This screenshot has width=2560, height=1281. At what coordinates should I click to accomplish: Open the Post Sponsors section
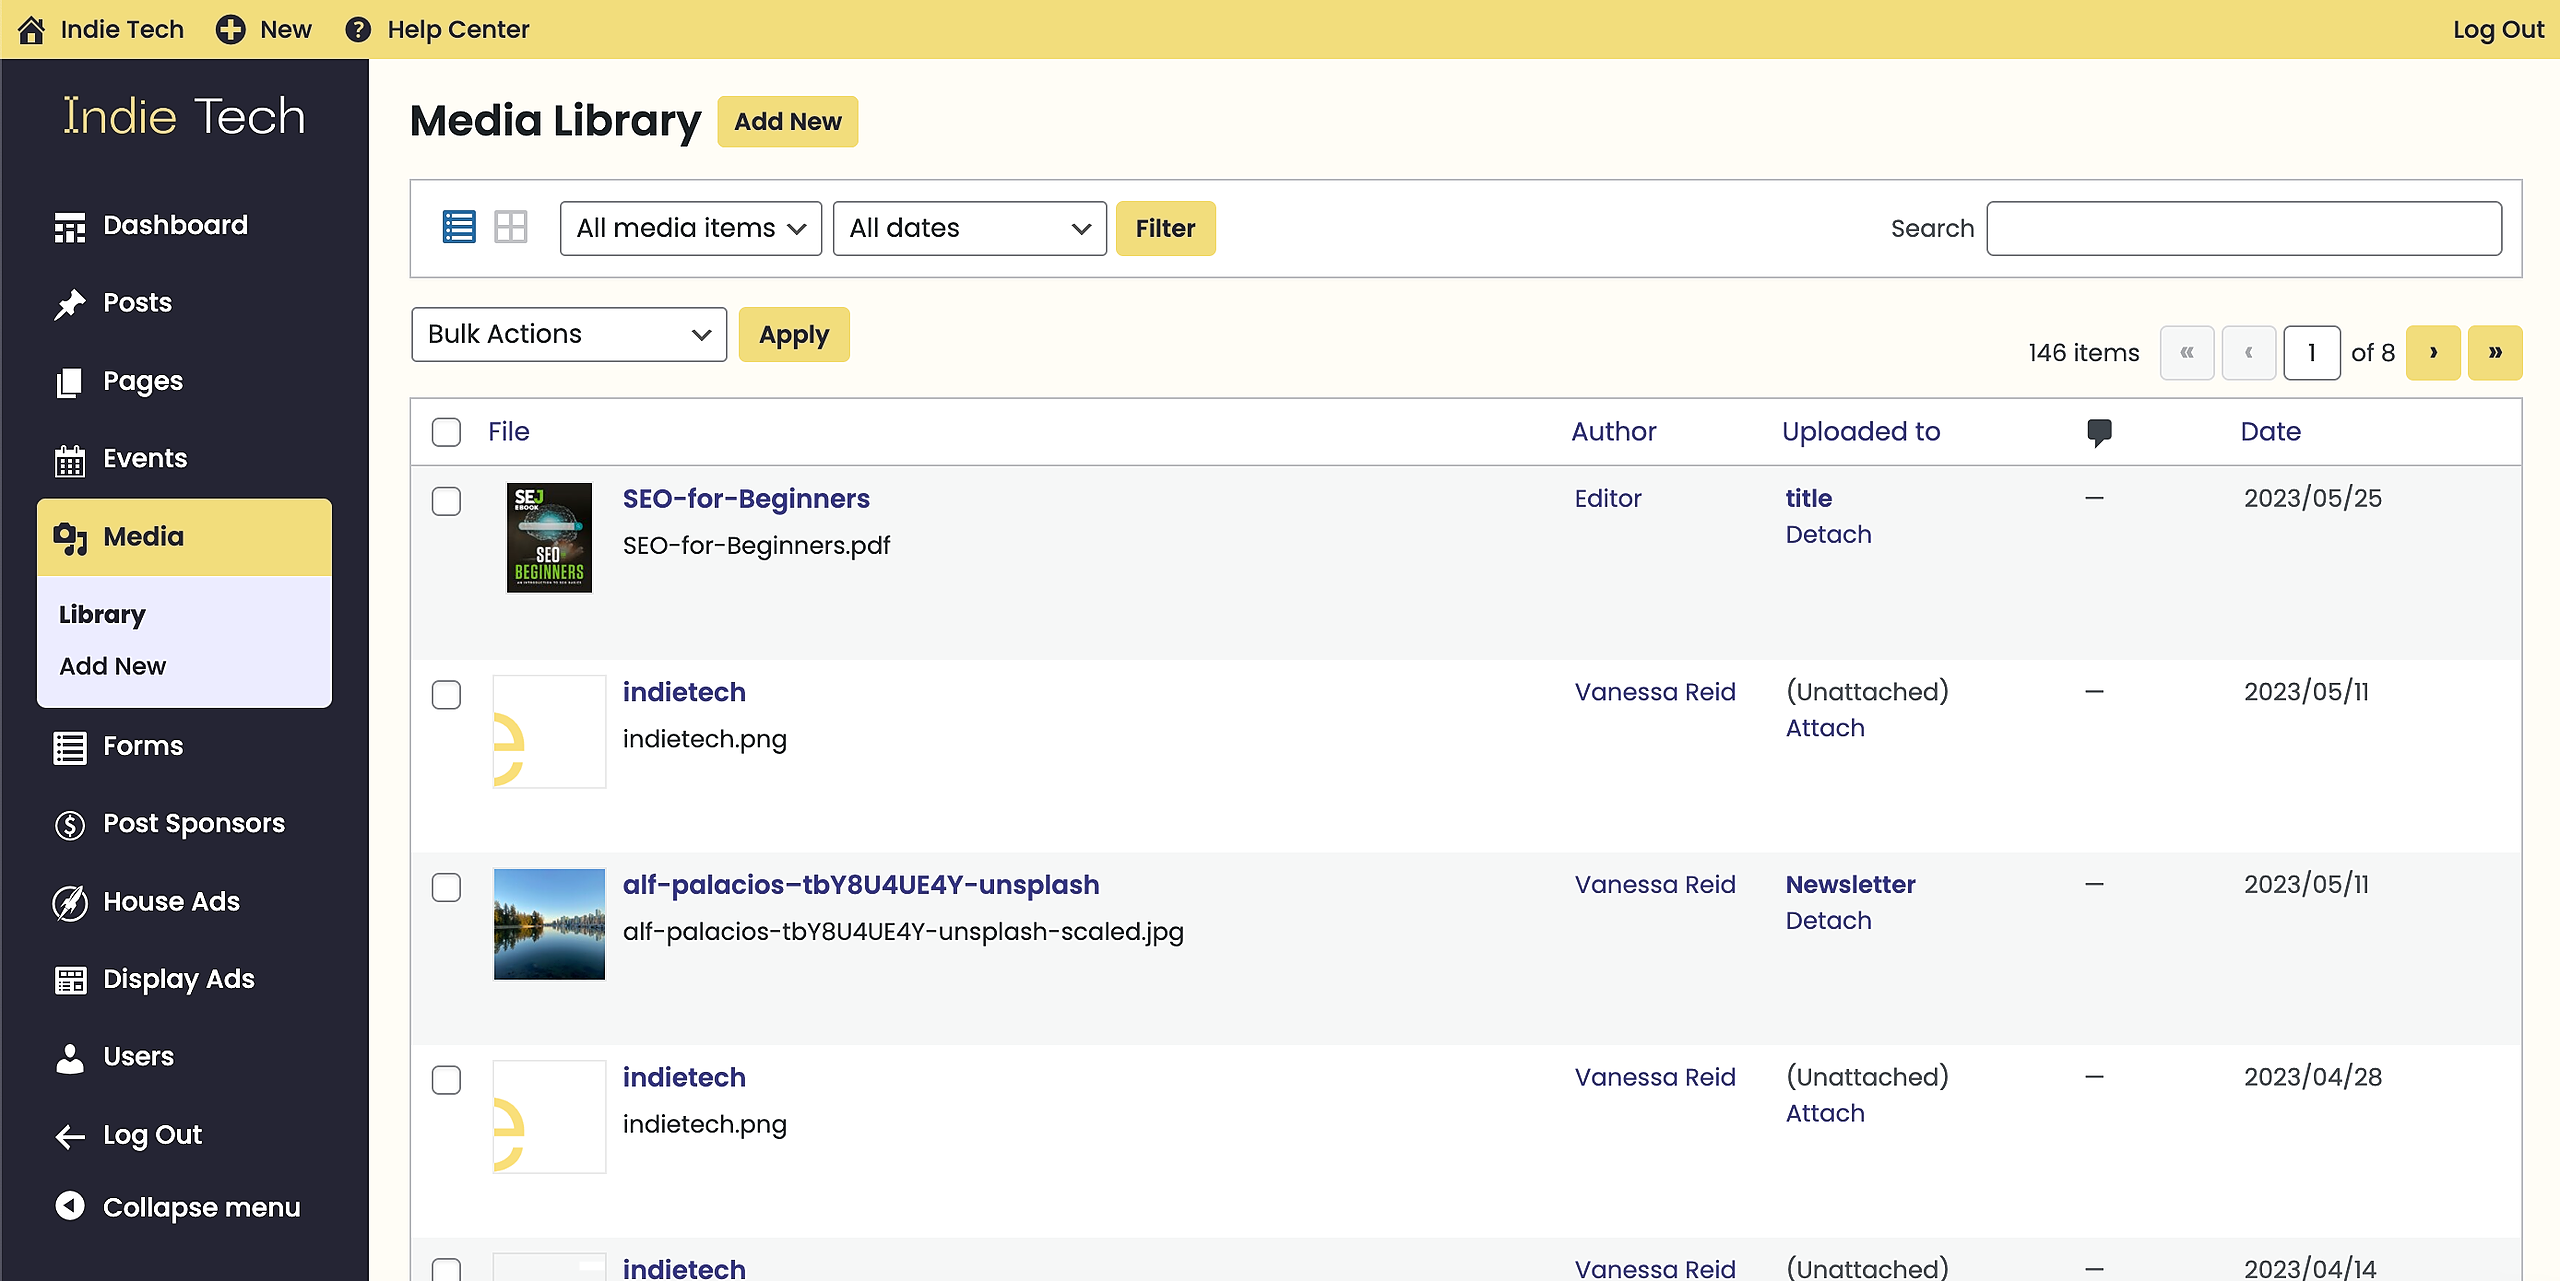coord(193,823)
